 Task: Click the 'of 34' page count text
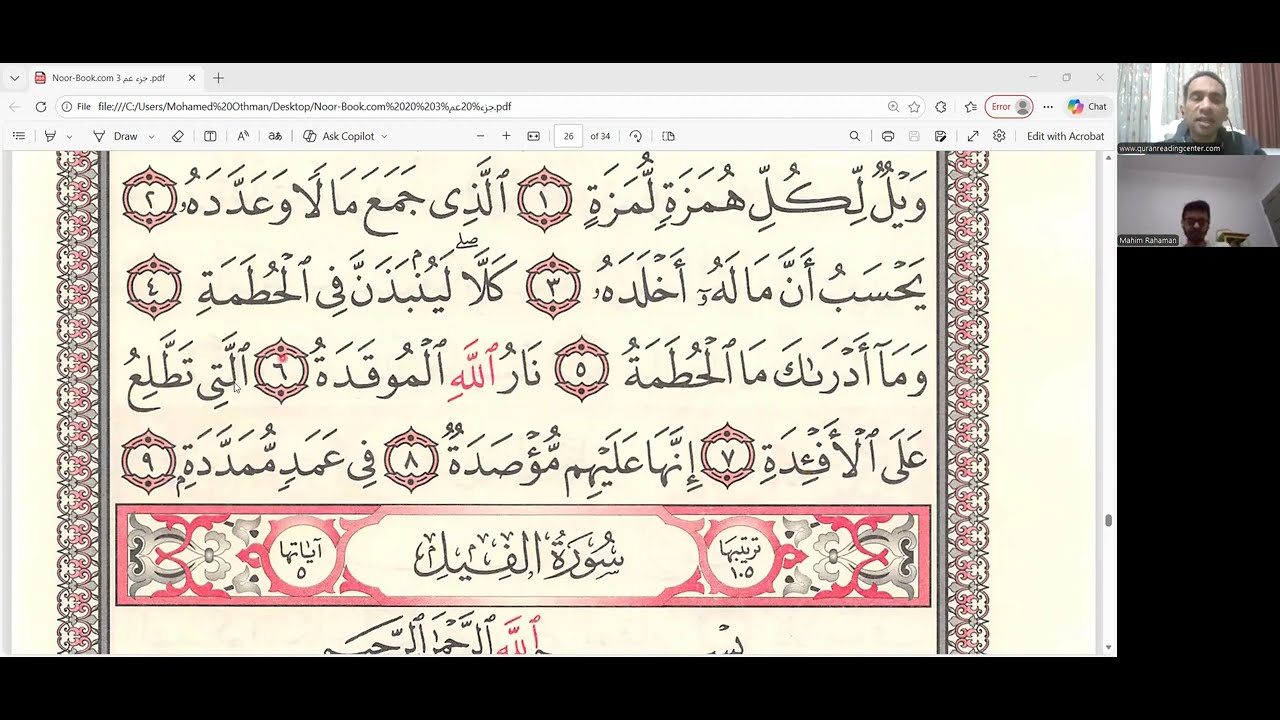tap(600, 136)
